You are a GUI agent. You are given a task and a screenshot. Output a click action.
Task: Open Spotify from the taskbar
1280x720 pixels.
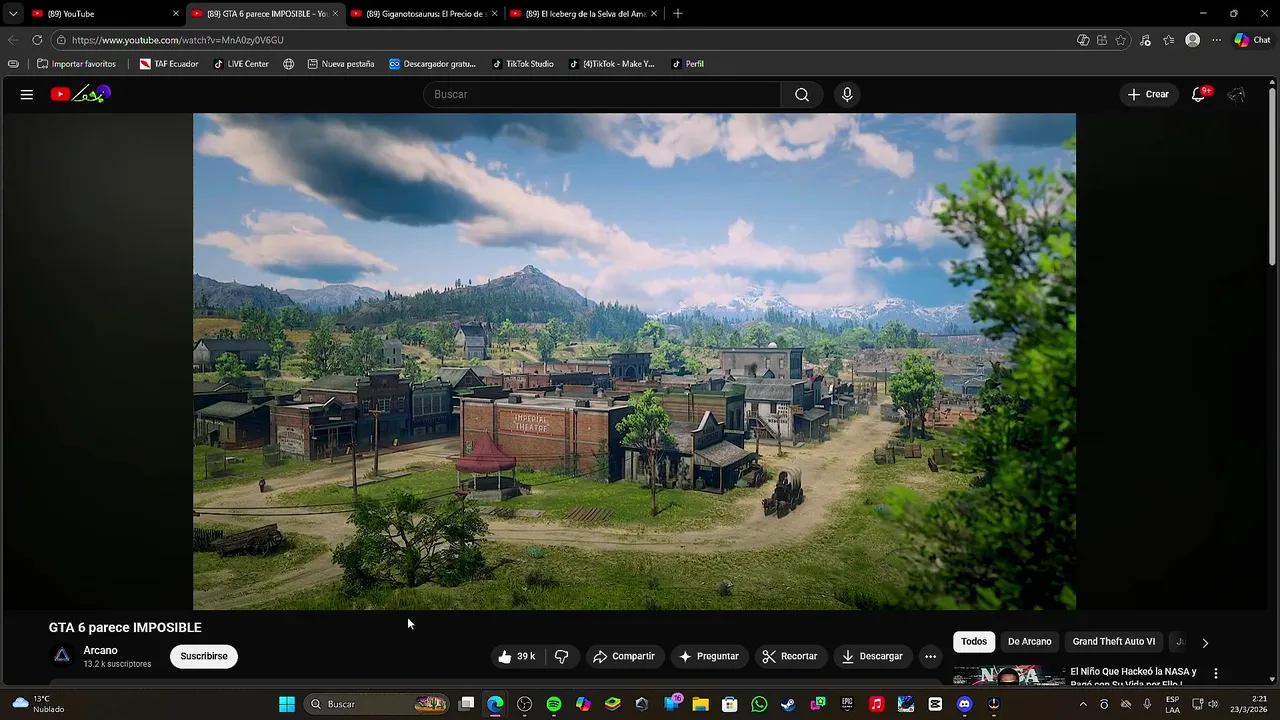point(554,704)
